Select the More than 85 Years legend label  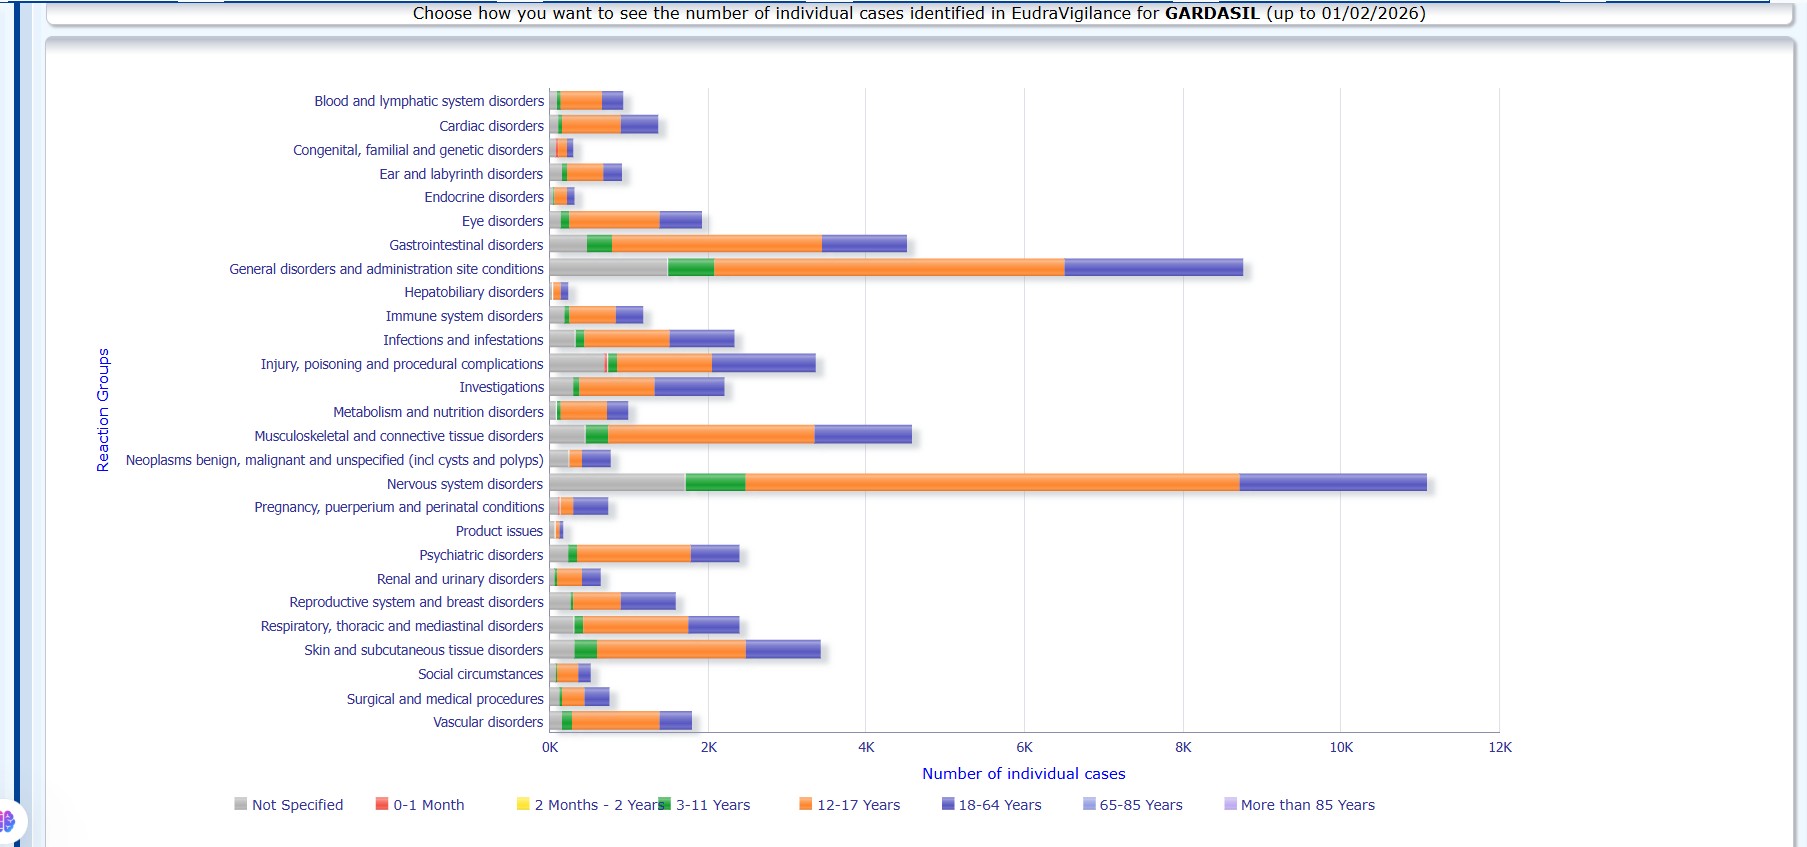1307,805
